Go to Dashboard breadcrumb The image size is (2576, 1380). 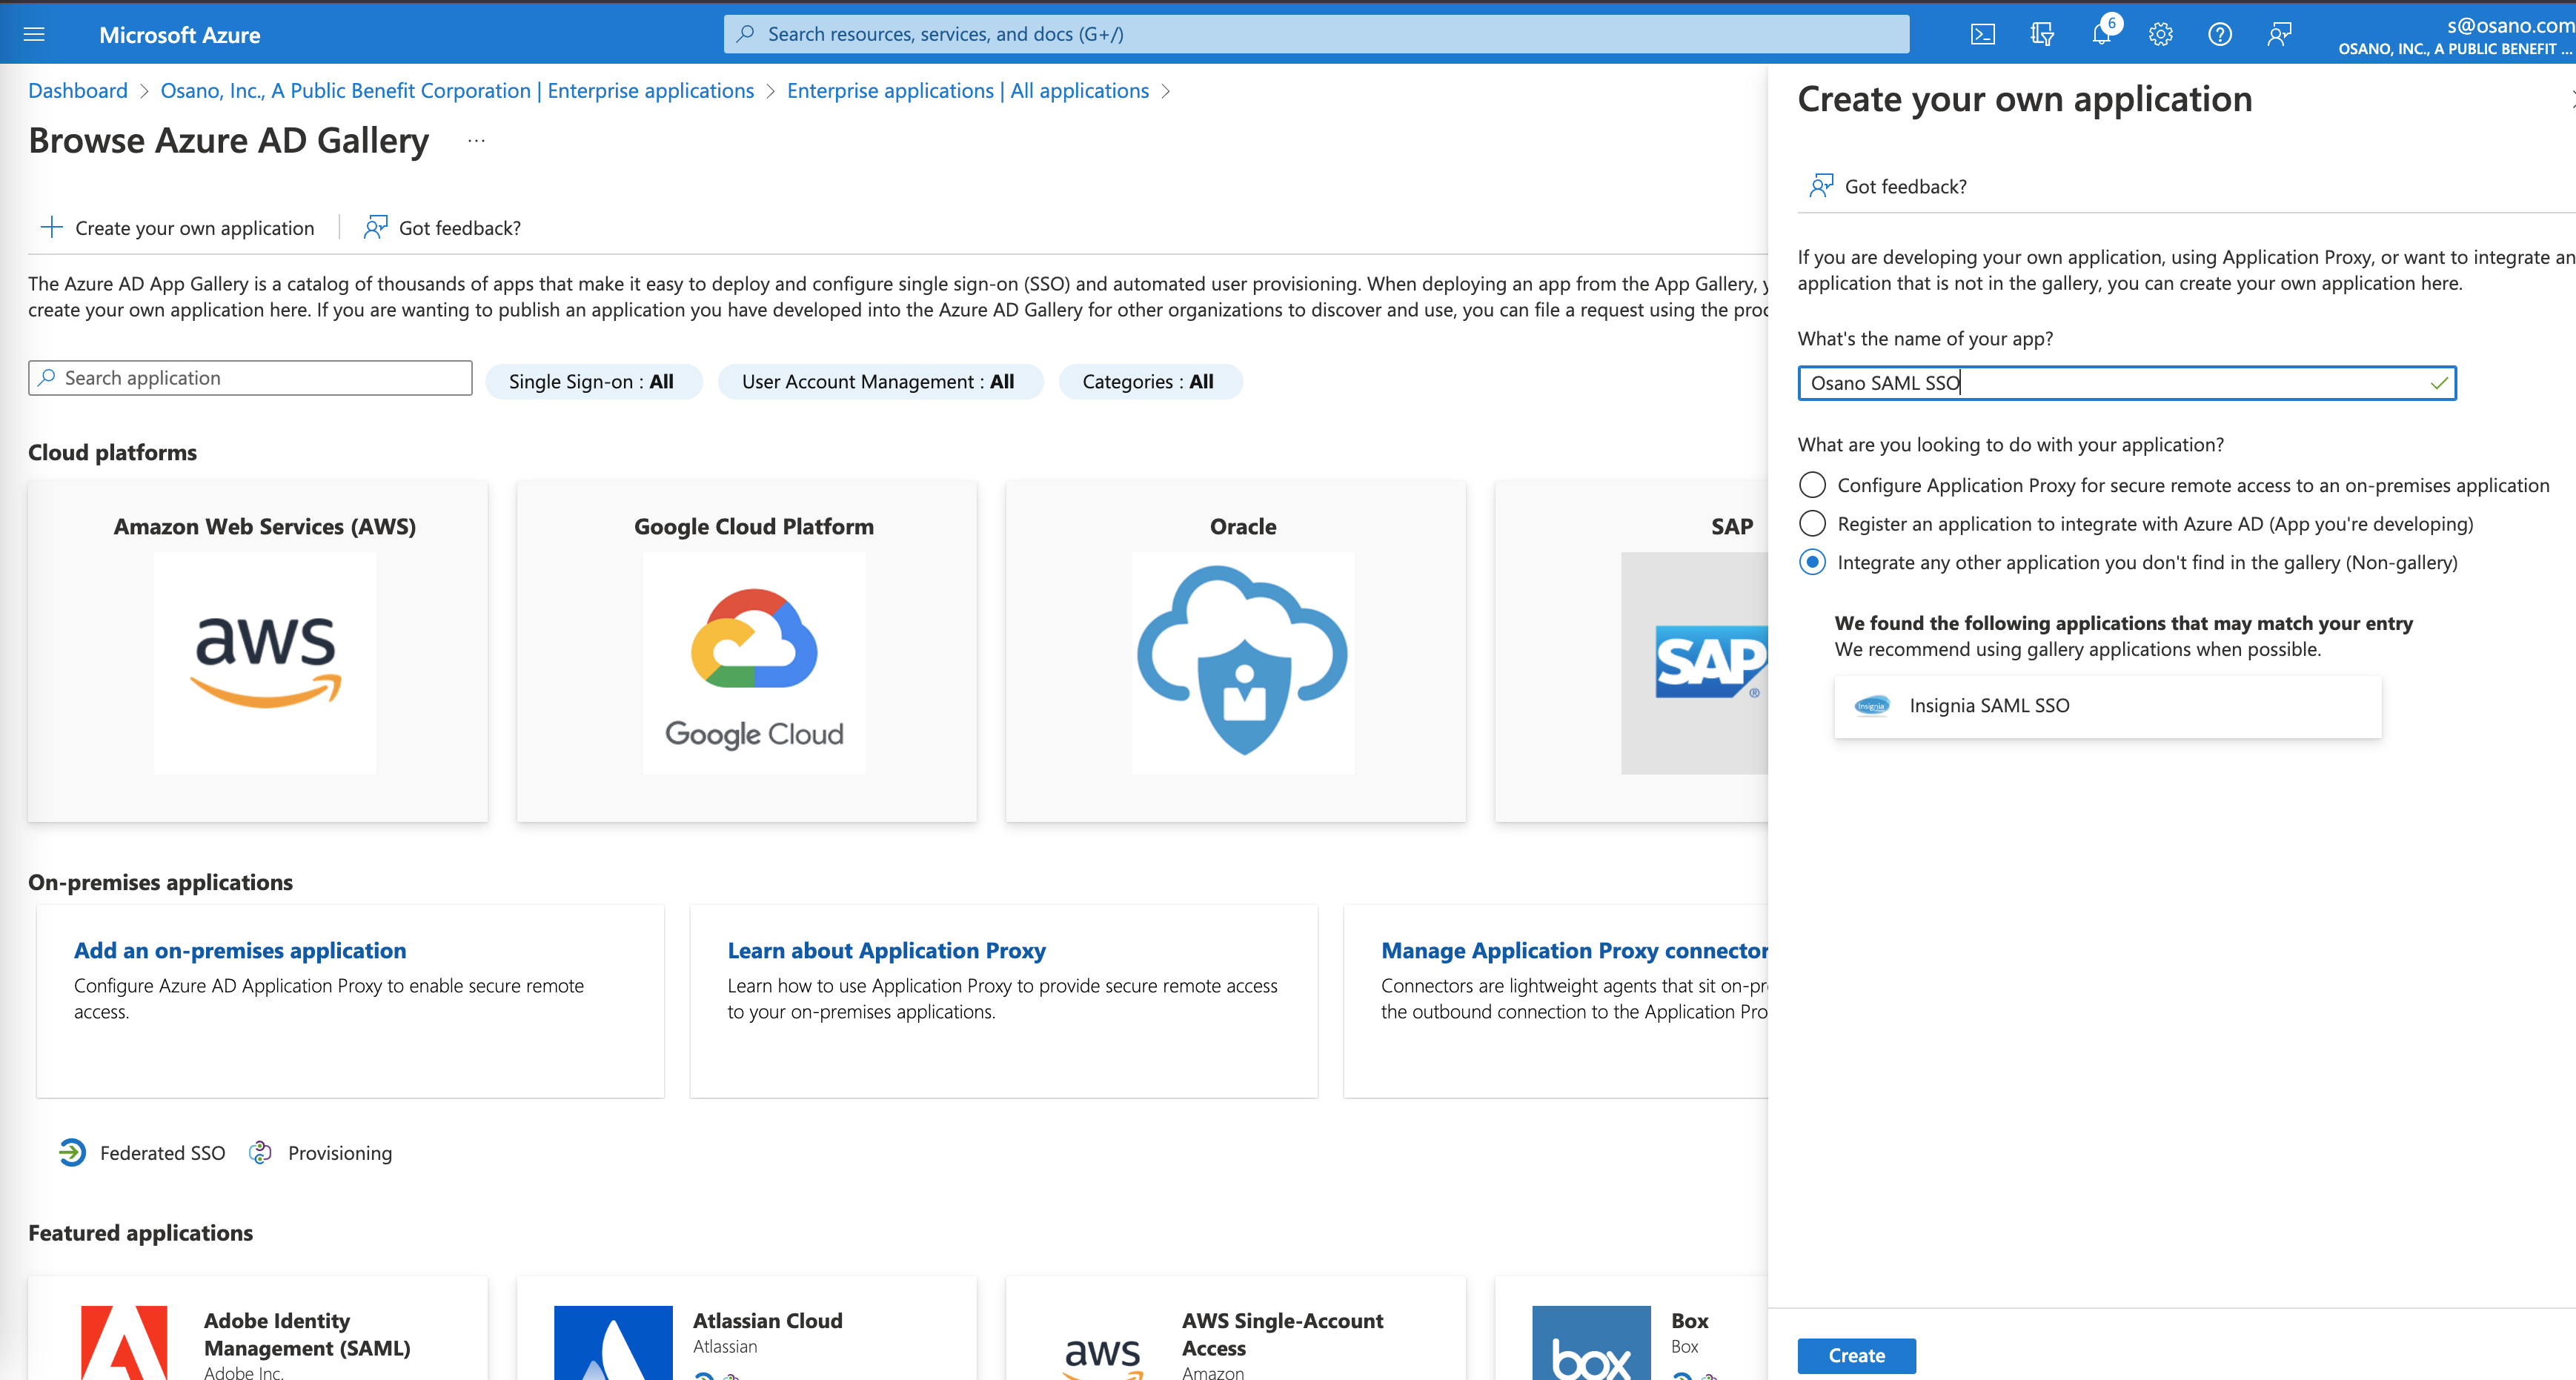(78, 91)
